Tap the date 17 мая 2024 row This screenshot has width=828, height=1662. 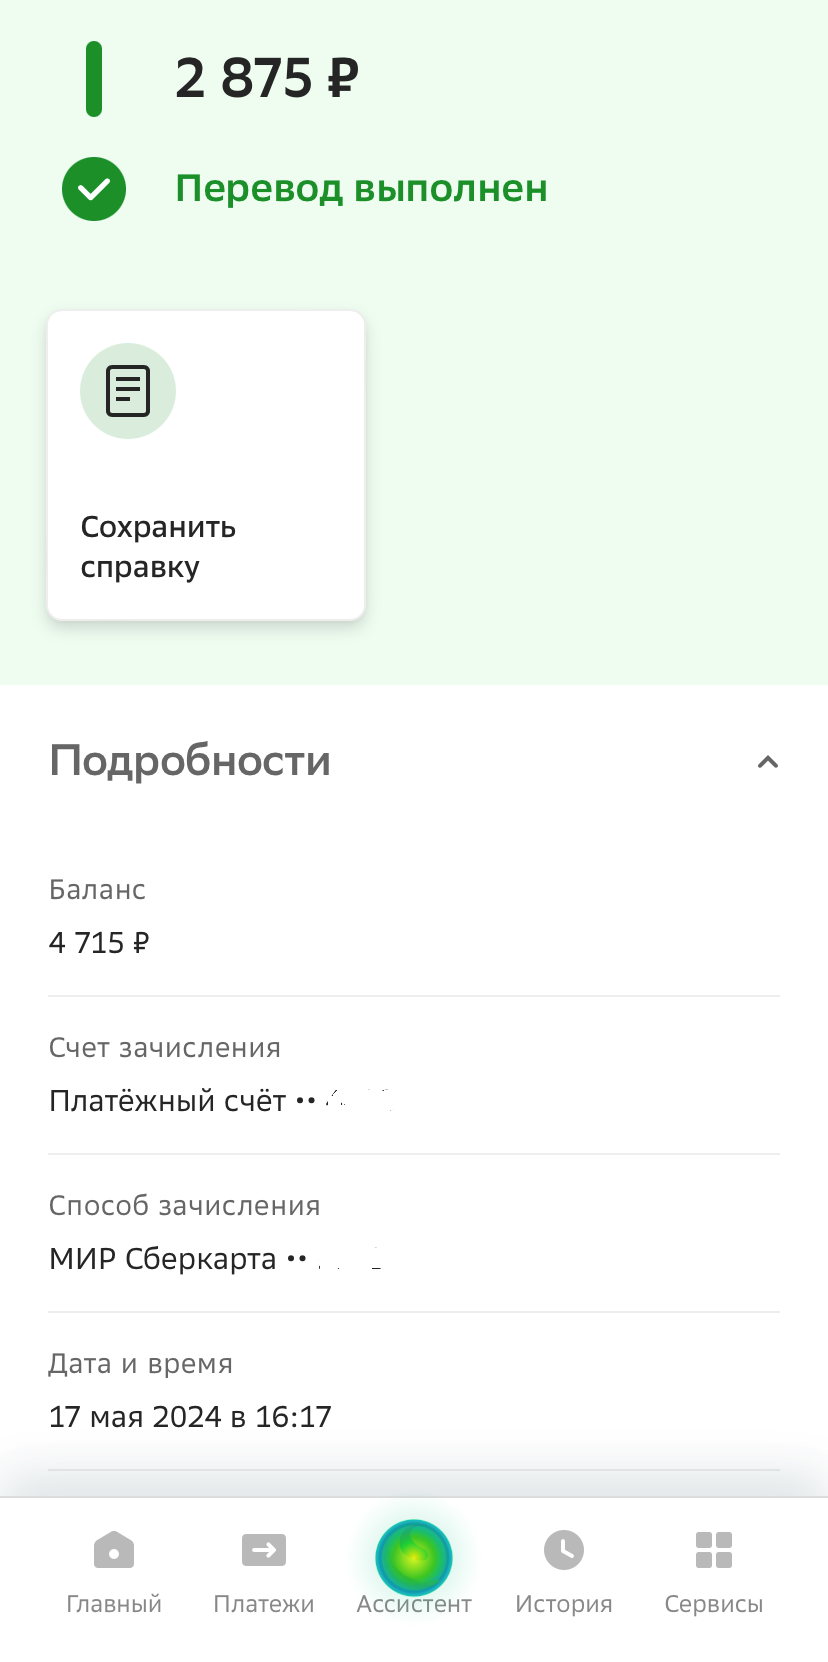click(190, 1417)
